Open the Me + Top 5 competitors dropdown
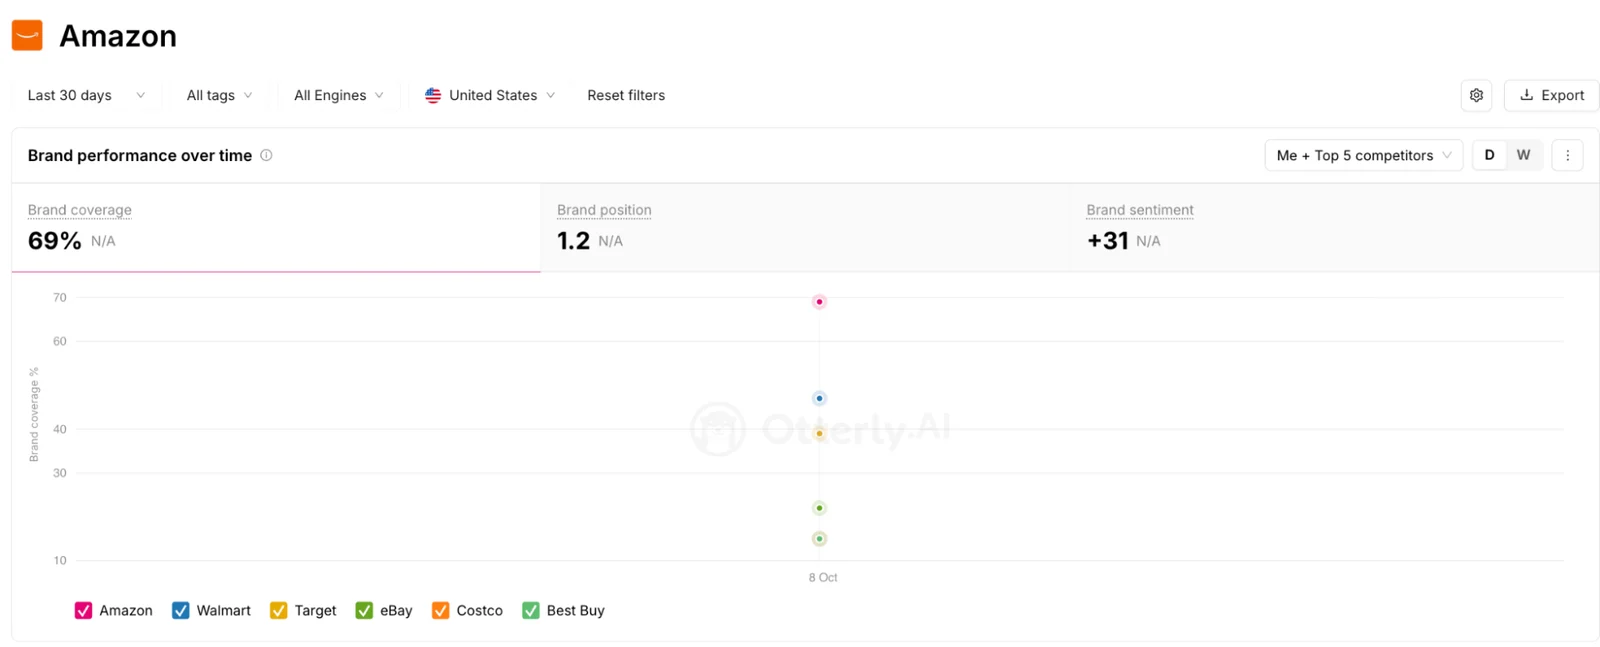The height and width of the screenshot is (647, 1600). tap(1364, 155)
